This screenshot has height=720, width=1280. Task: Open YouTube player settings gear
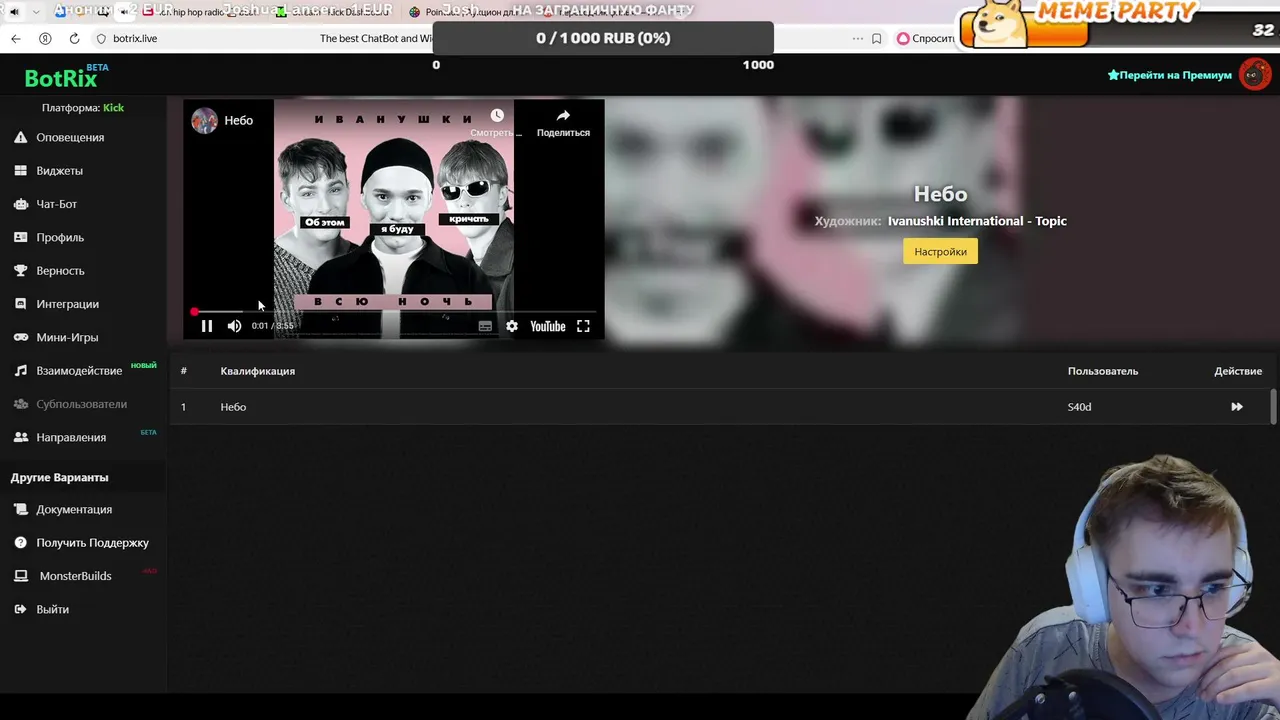click(512, 326)
